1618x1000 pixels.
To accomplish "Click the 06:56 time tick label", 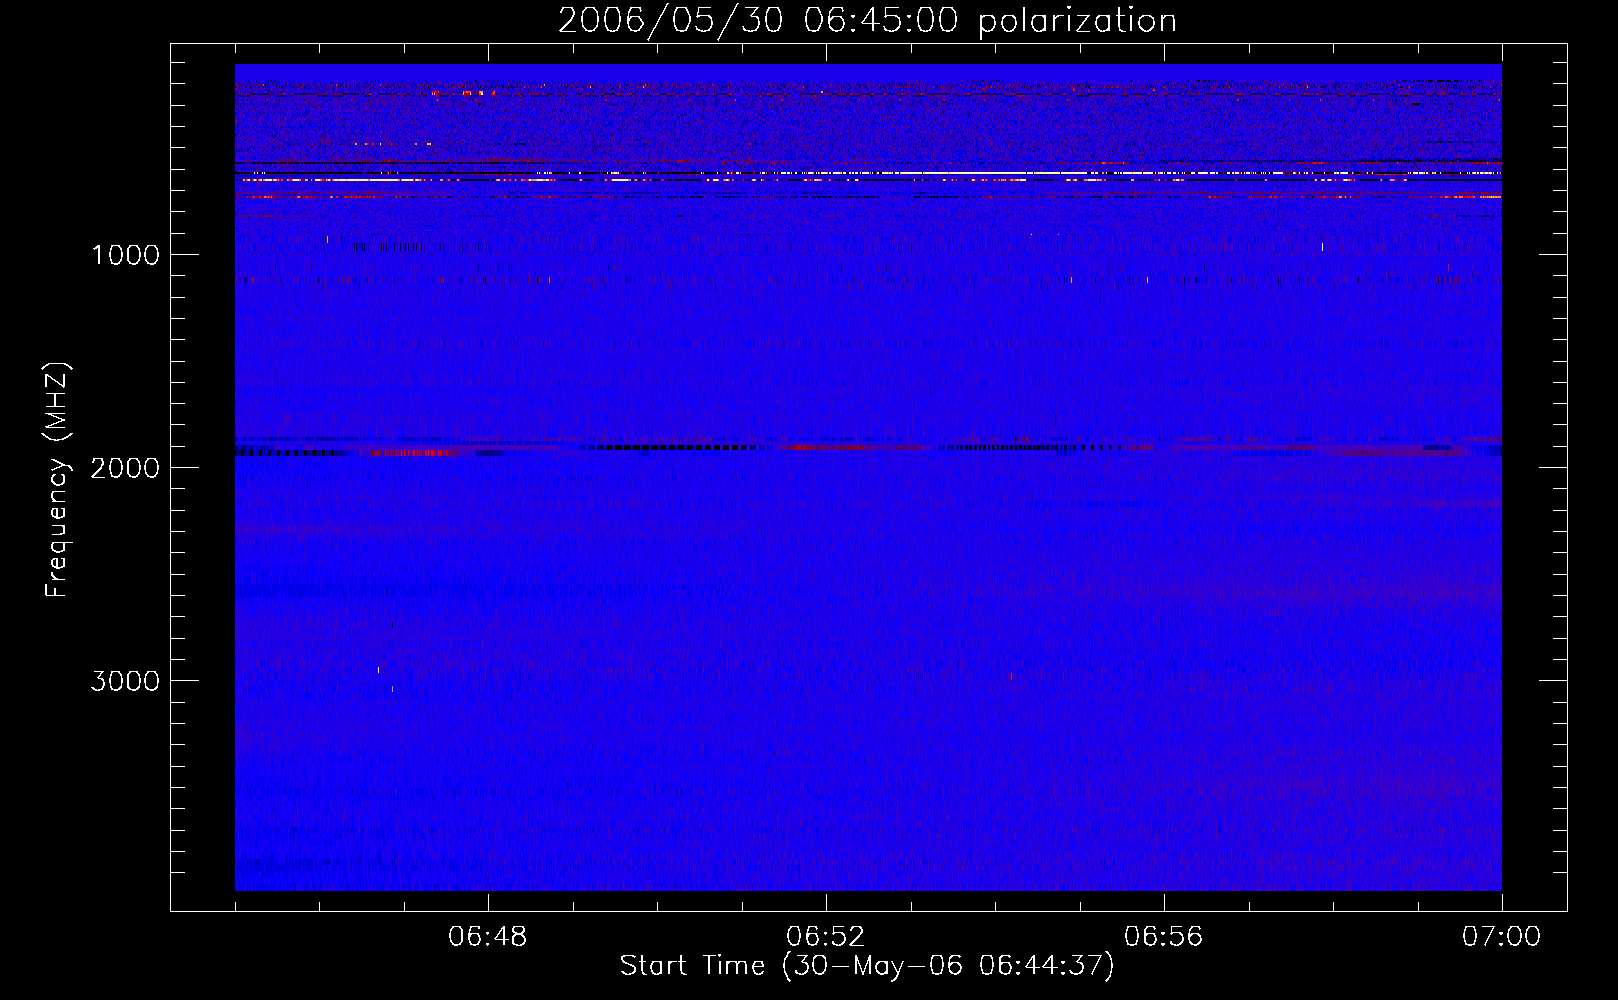I will [x=1164, y=937].
